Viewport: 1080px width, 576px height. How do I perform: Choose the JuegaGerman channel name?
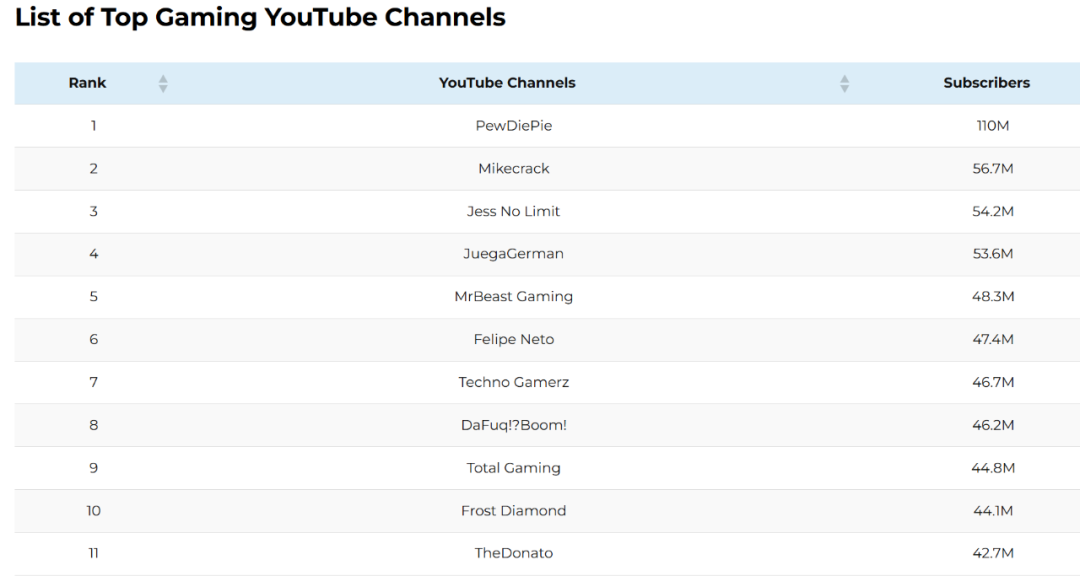tap(513, 254)
